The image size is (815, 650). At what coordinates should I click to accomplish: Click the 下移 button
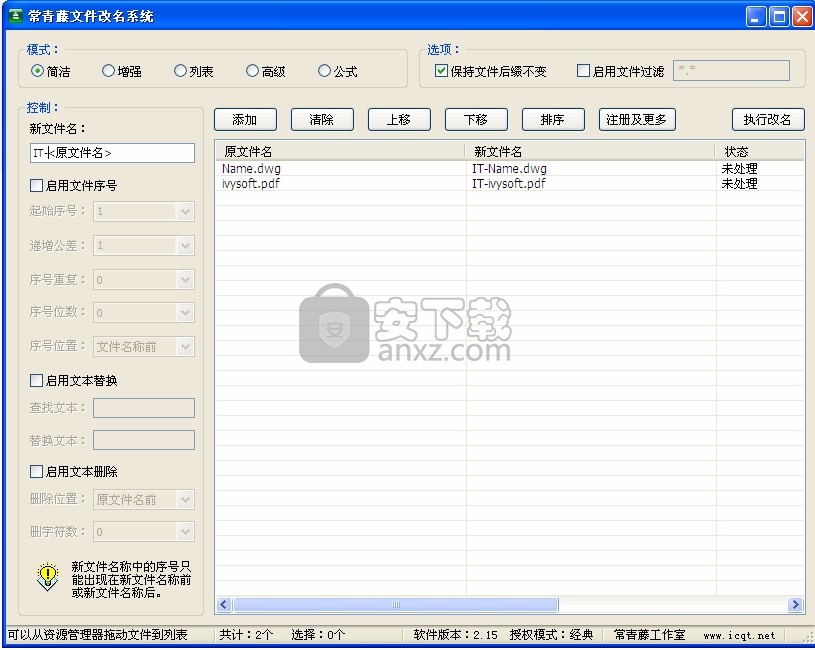[x=476, y=120]
